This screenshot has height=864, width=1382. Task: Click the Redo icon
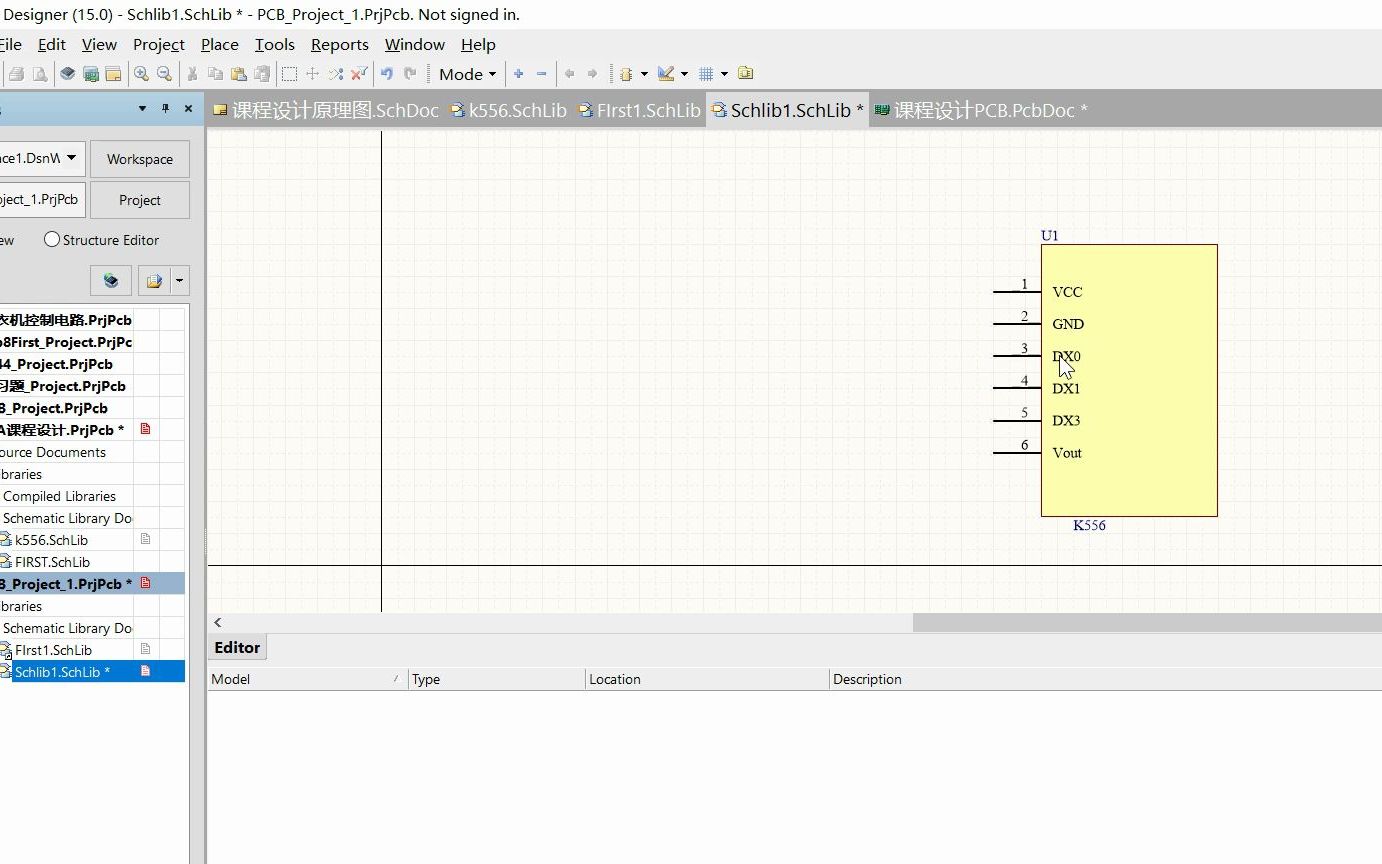pyautogui.click(x=409, y=73)
